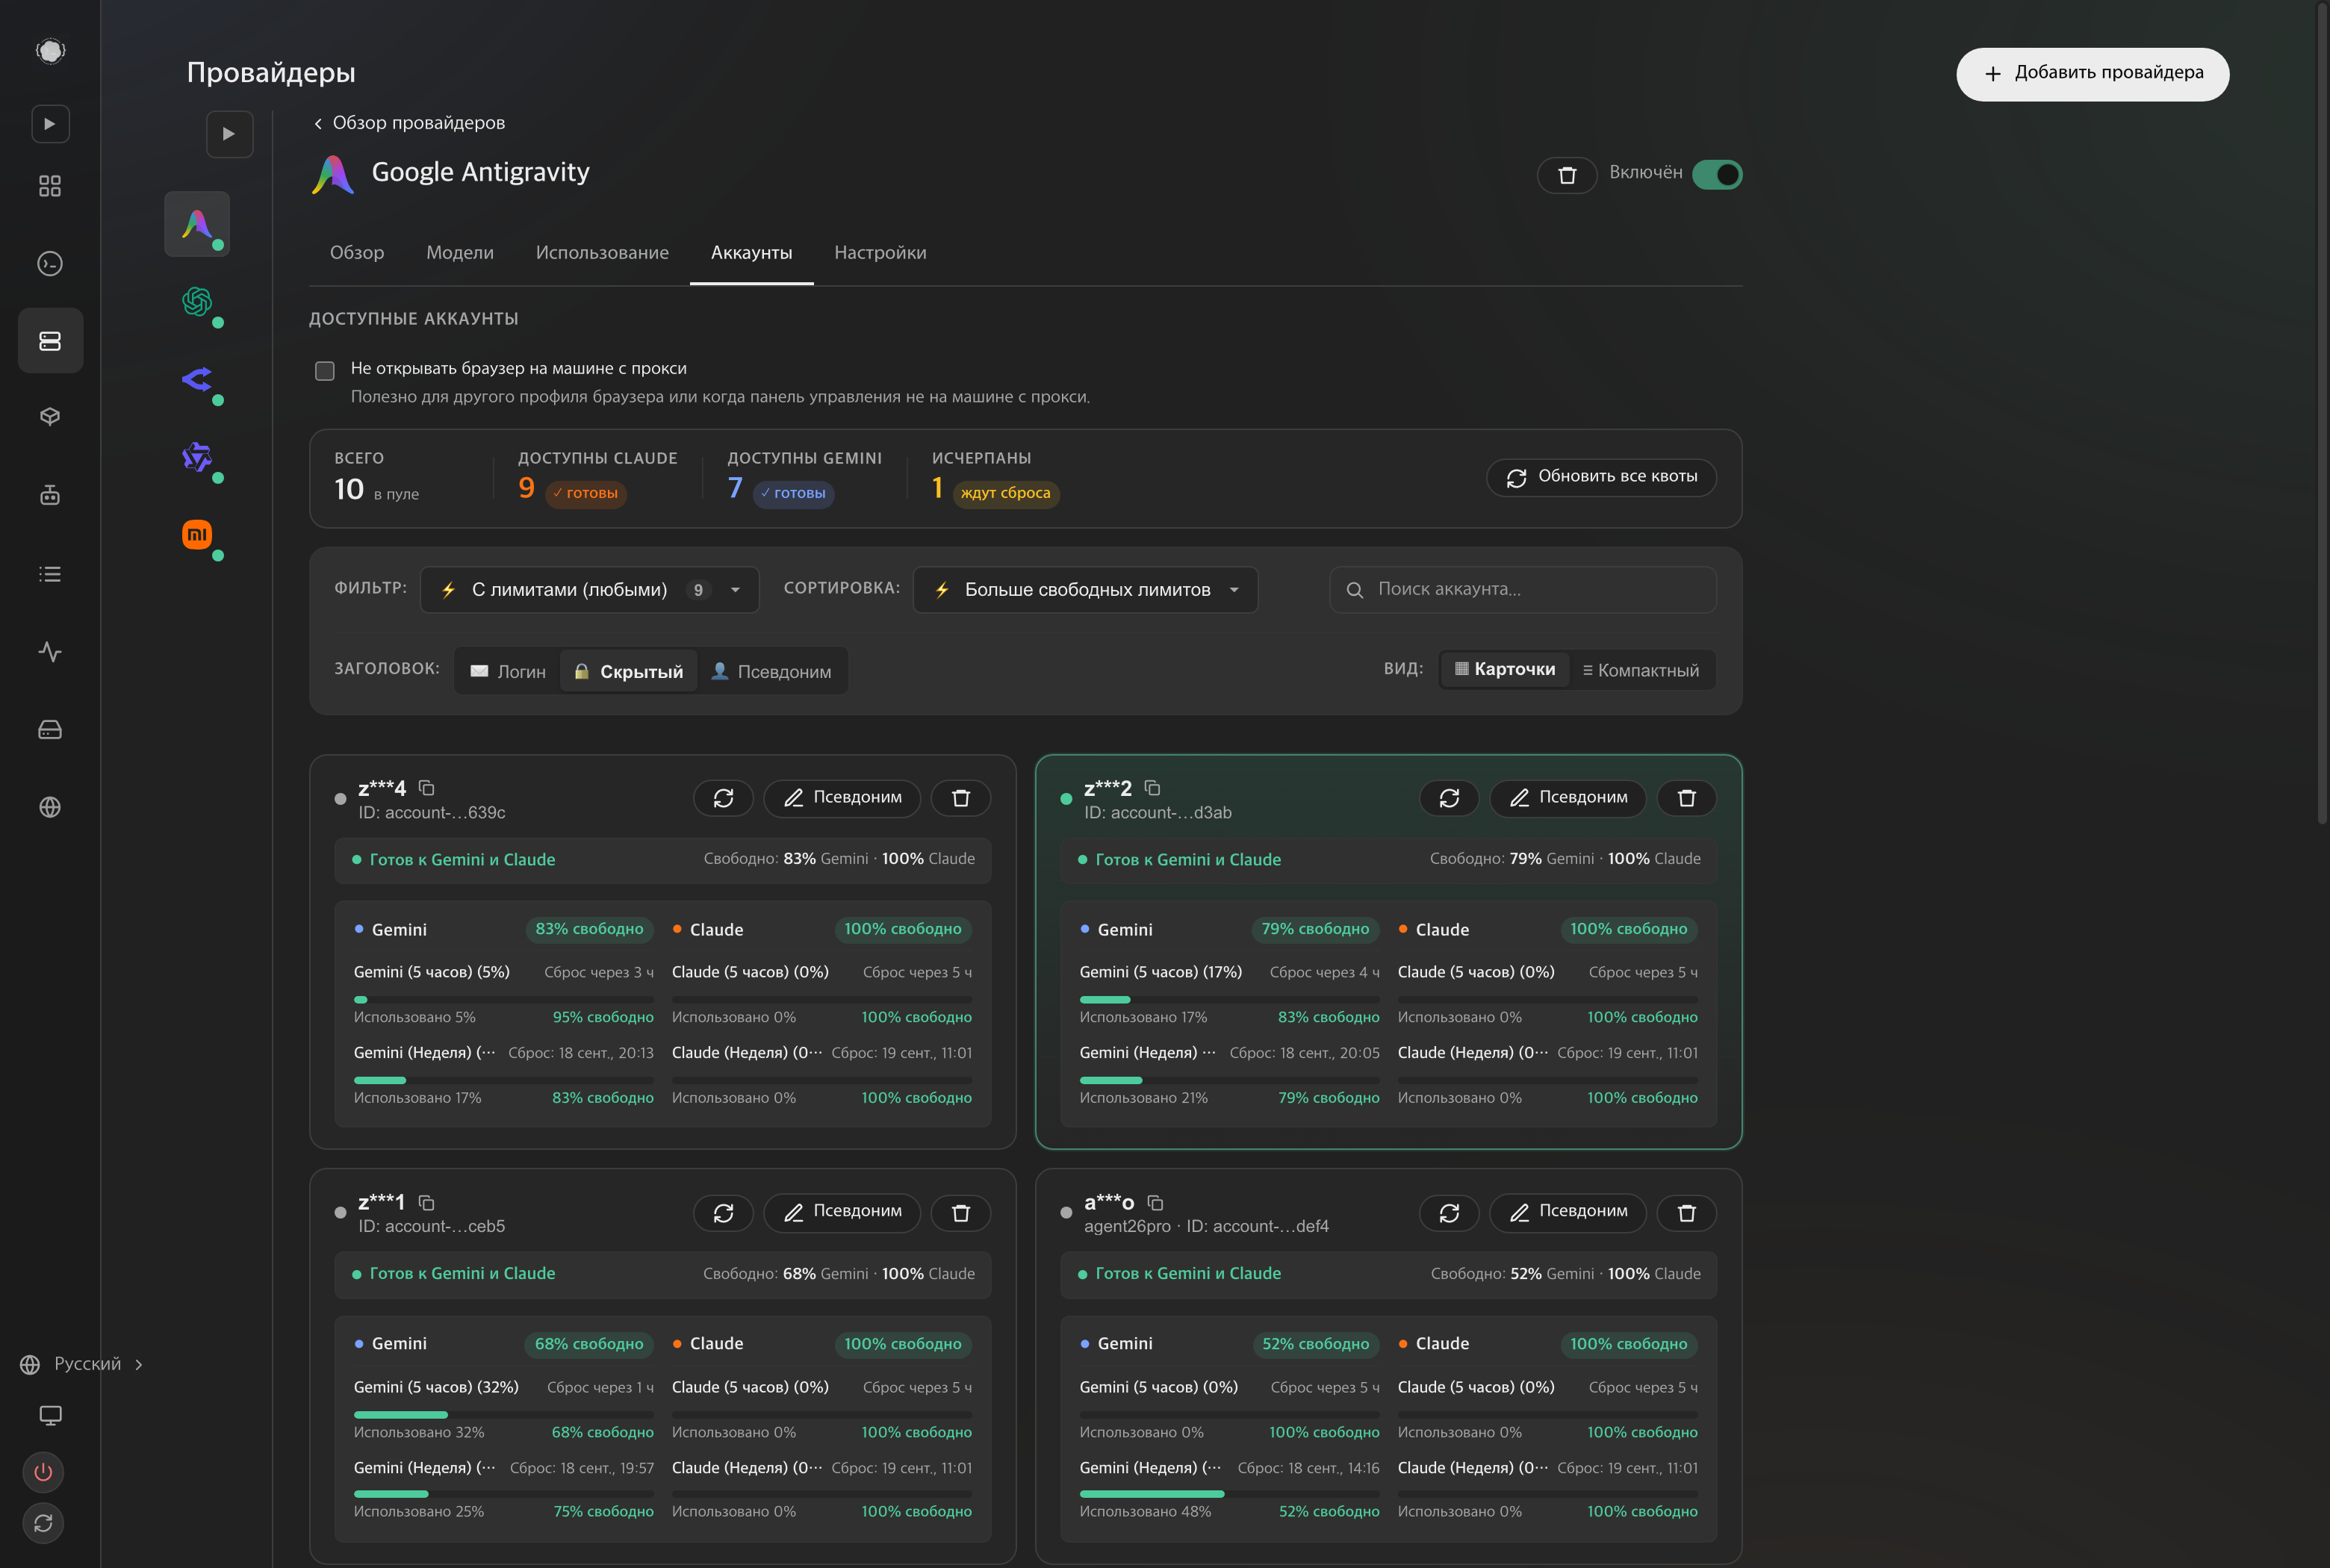Open the sort dropdown Больше свободных лимитов
2330x1568 pixels.
click(x=1085, y=590)
